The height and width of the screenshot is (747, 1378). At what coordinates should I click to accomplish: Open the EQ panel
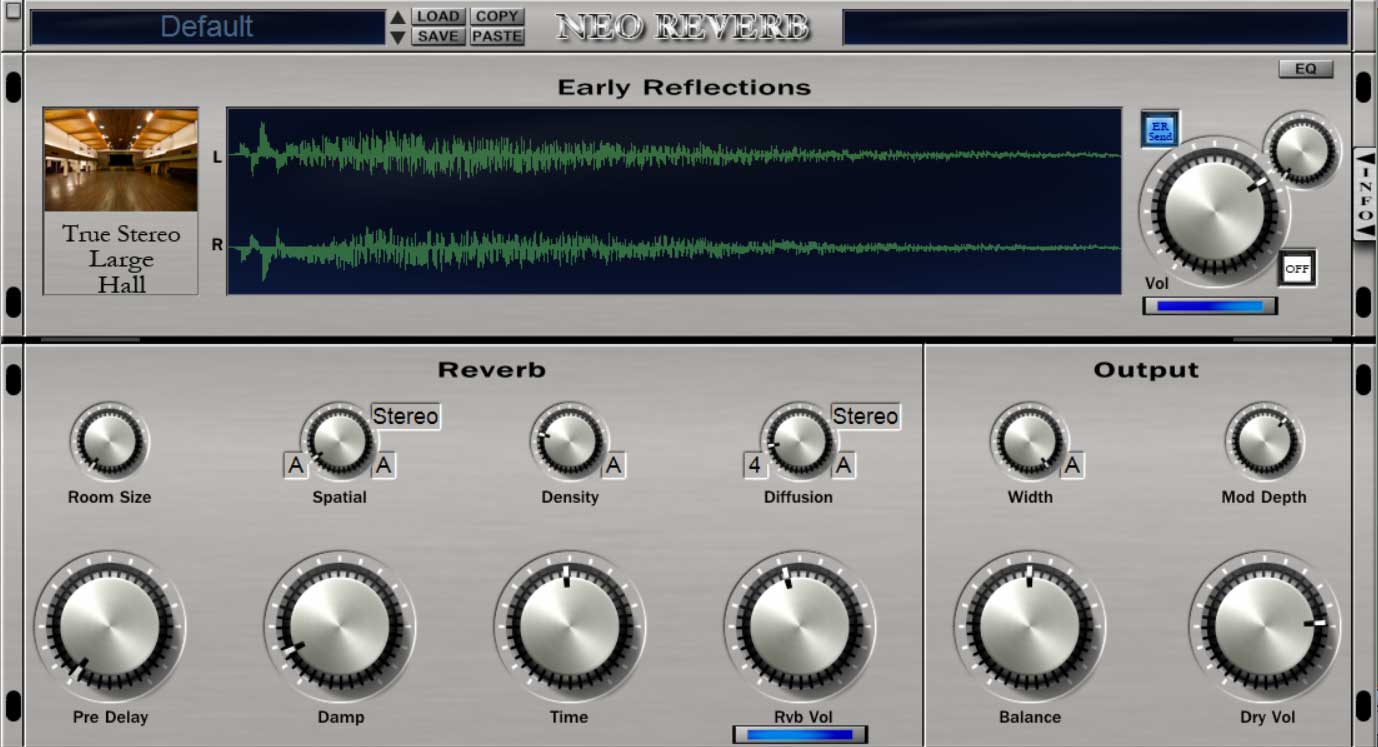click(x=1305, y=69)
